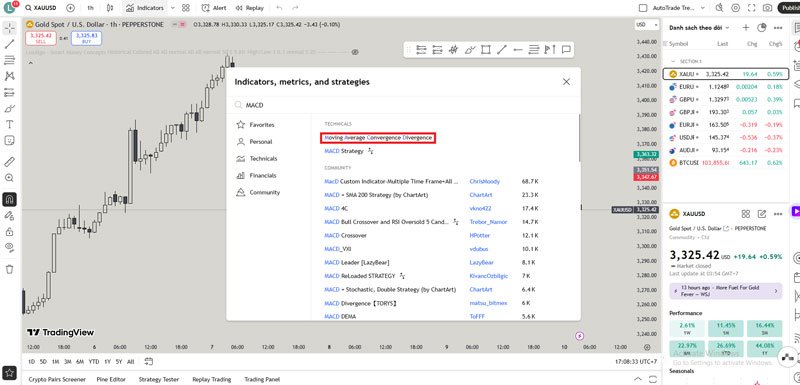Open the text annotation tool
800x385 pixels.
click(x=9, y=124)
